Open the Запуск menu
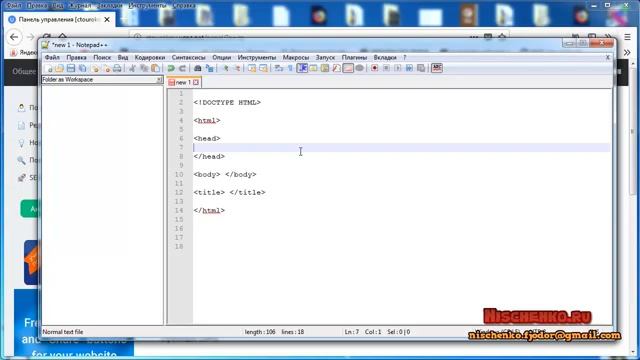This screenshot has height=360, width=640. point(325,58)
